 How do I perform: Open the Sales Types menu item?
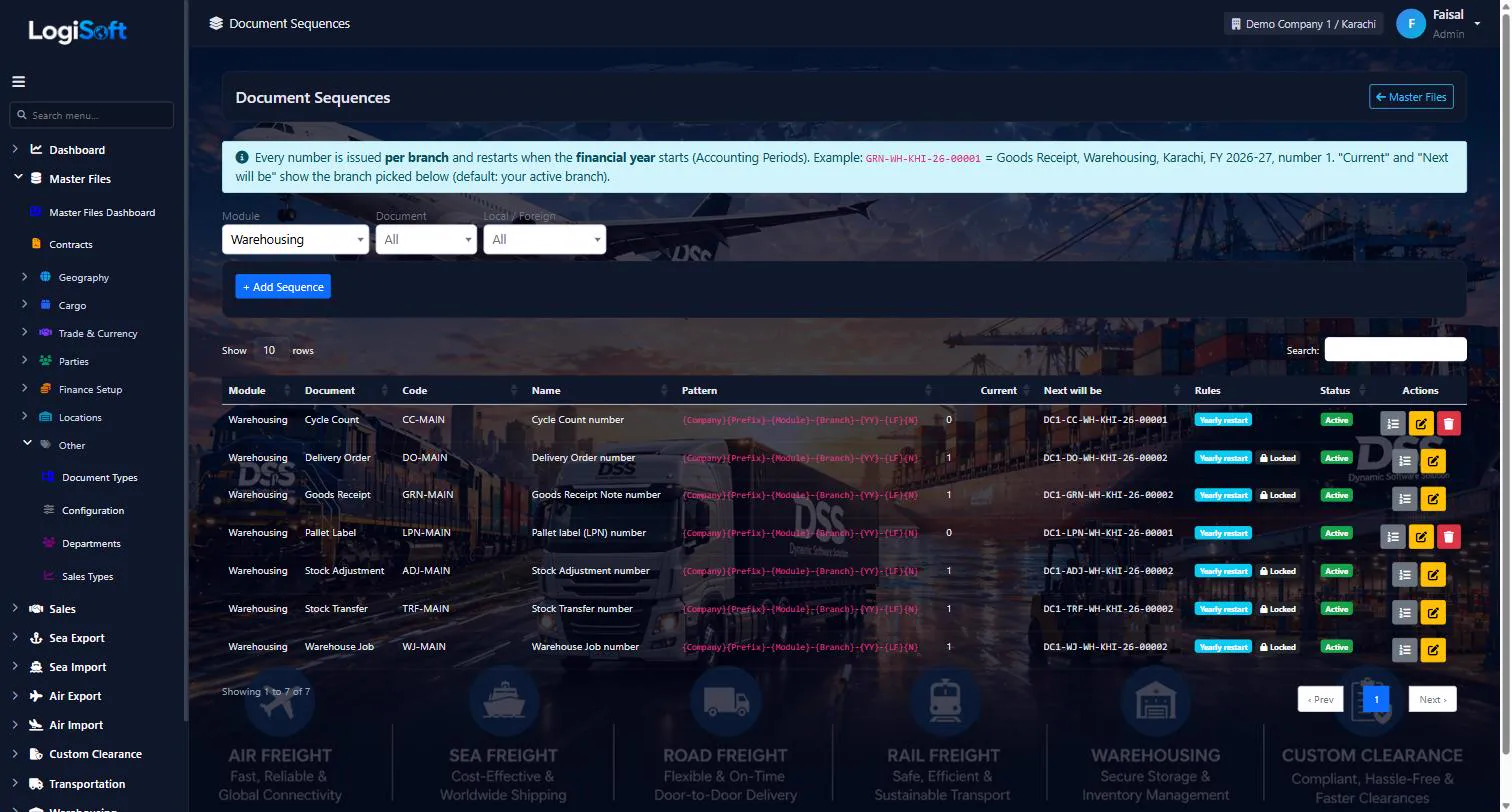pyautogui.click(x=87, y=576)
